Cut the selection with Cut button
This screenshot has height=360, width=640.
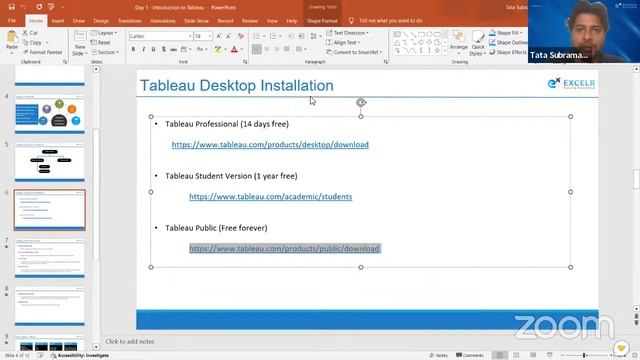(30, 33)
